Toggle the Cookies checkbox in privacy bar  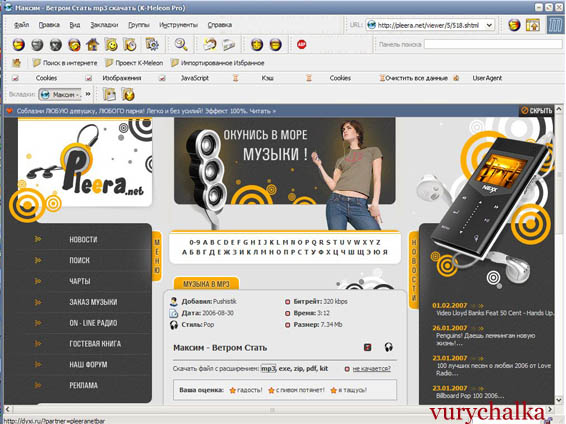16,78
